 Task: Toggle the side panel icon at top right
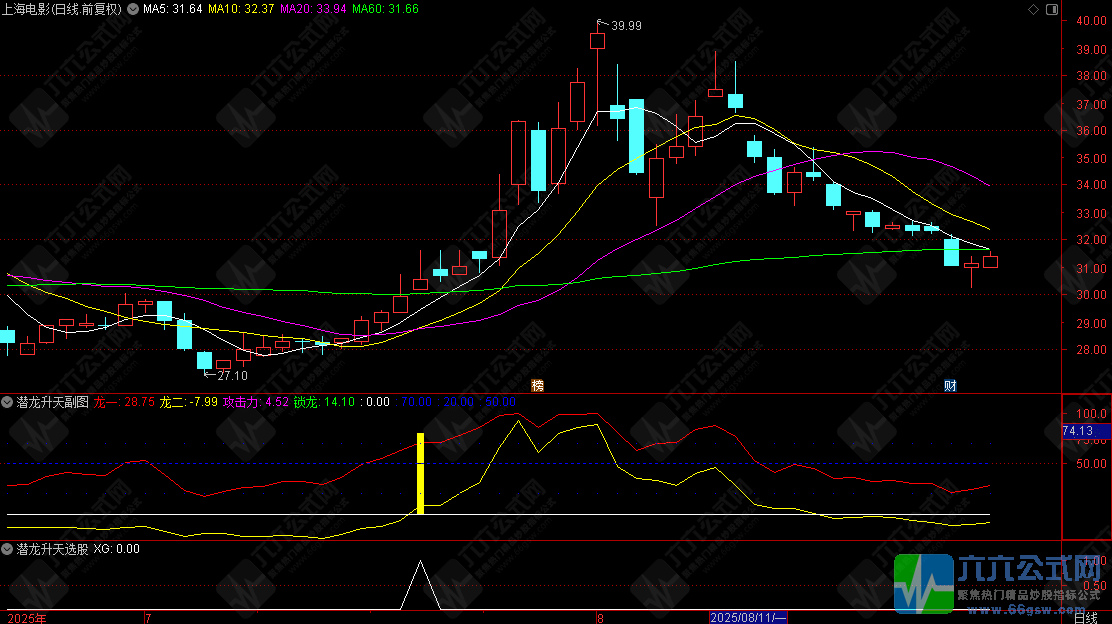point(1052,9)
